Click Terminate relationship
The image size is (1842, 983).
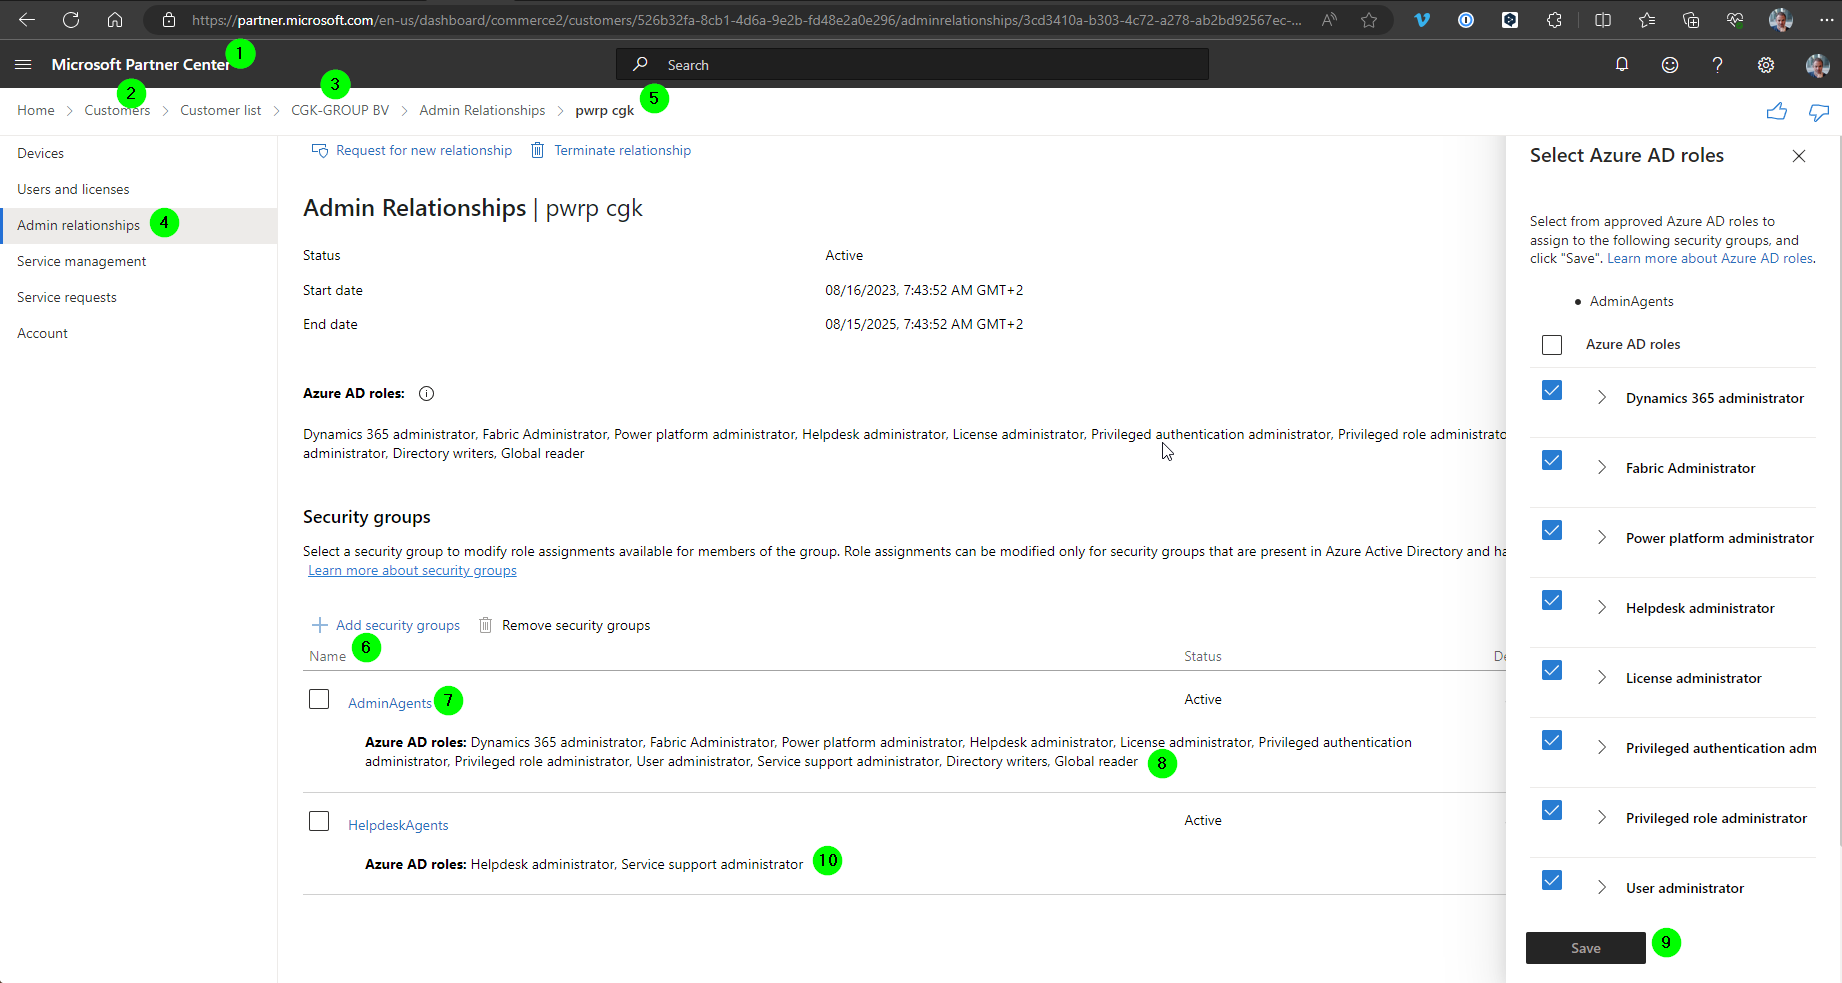coord(610,150)
